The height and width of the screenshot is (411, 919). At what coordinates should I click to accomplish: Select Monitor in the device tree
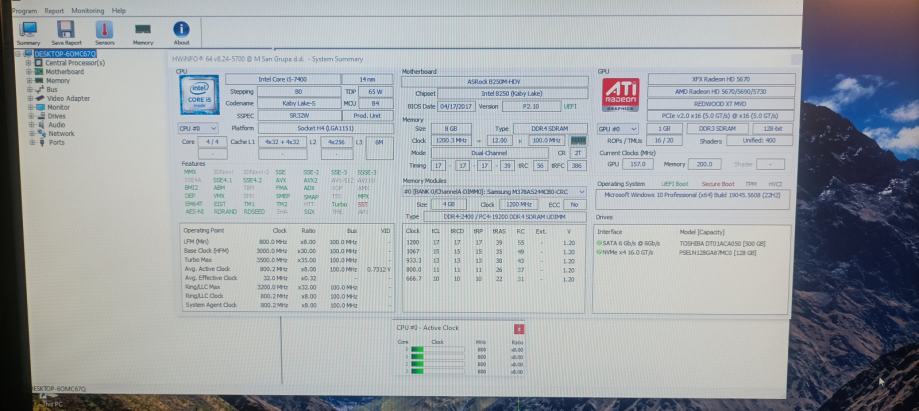point(59,107)
